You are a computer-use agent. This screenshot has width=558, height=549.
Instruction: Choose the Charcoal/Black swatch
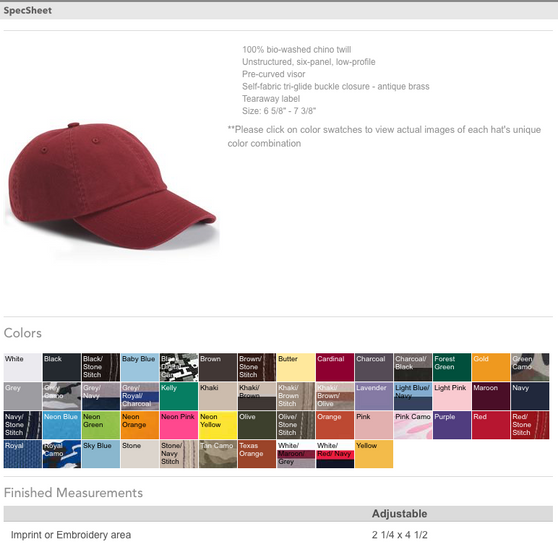coord(413,367)
